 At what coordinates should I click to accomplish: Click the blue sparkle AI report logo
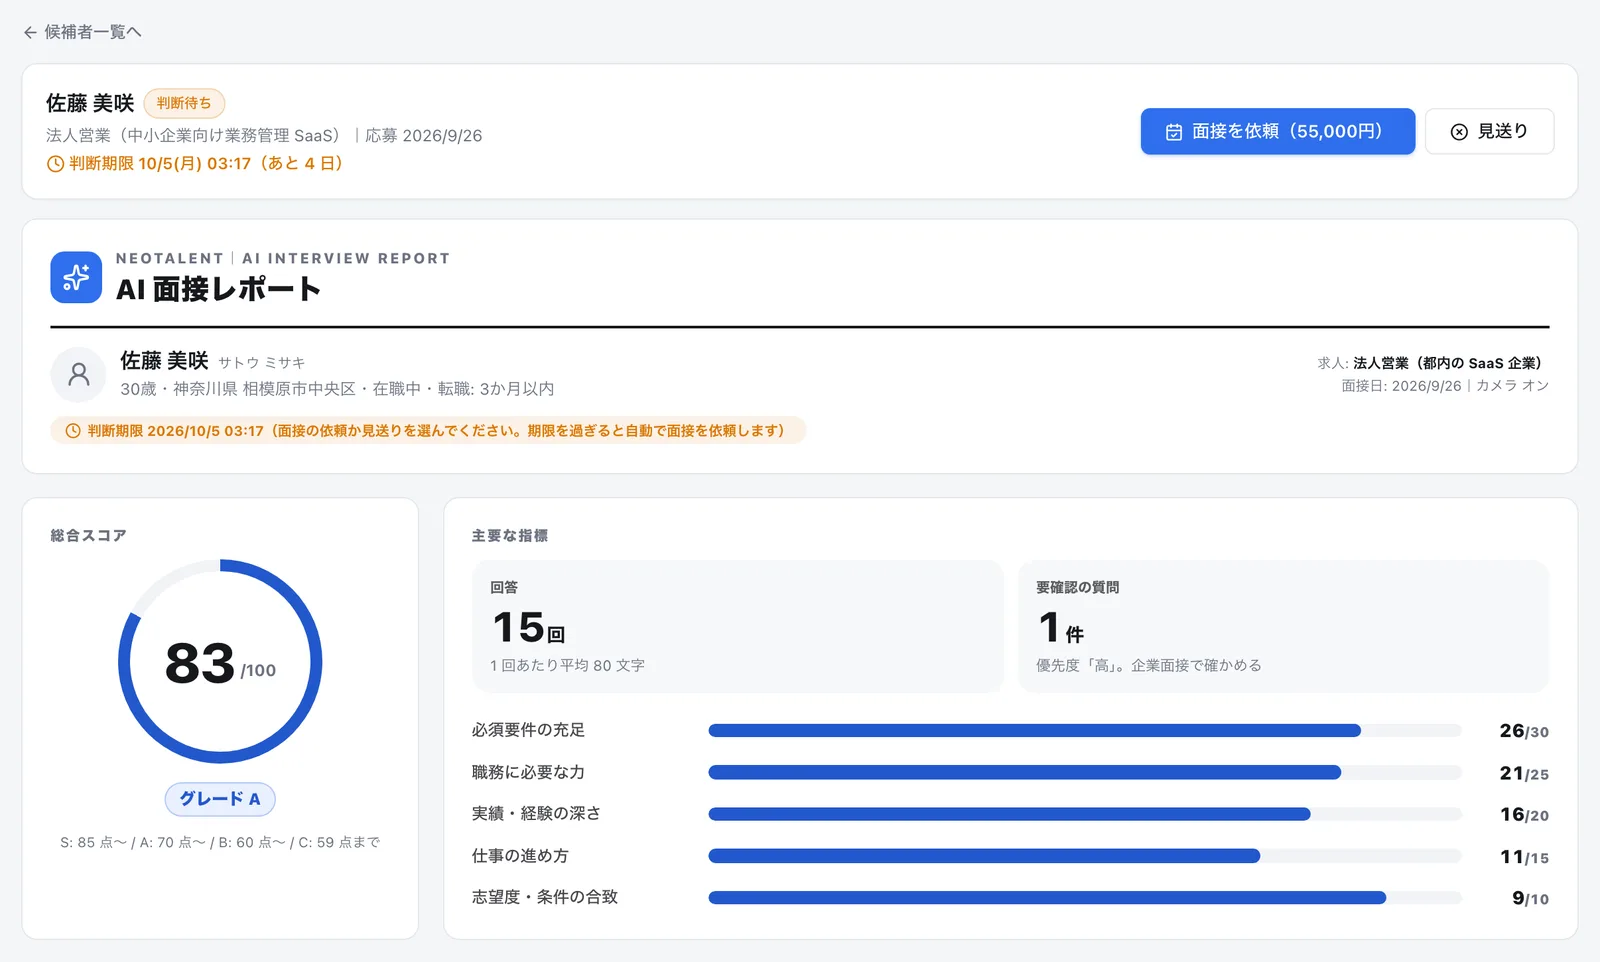click(76, 277)
